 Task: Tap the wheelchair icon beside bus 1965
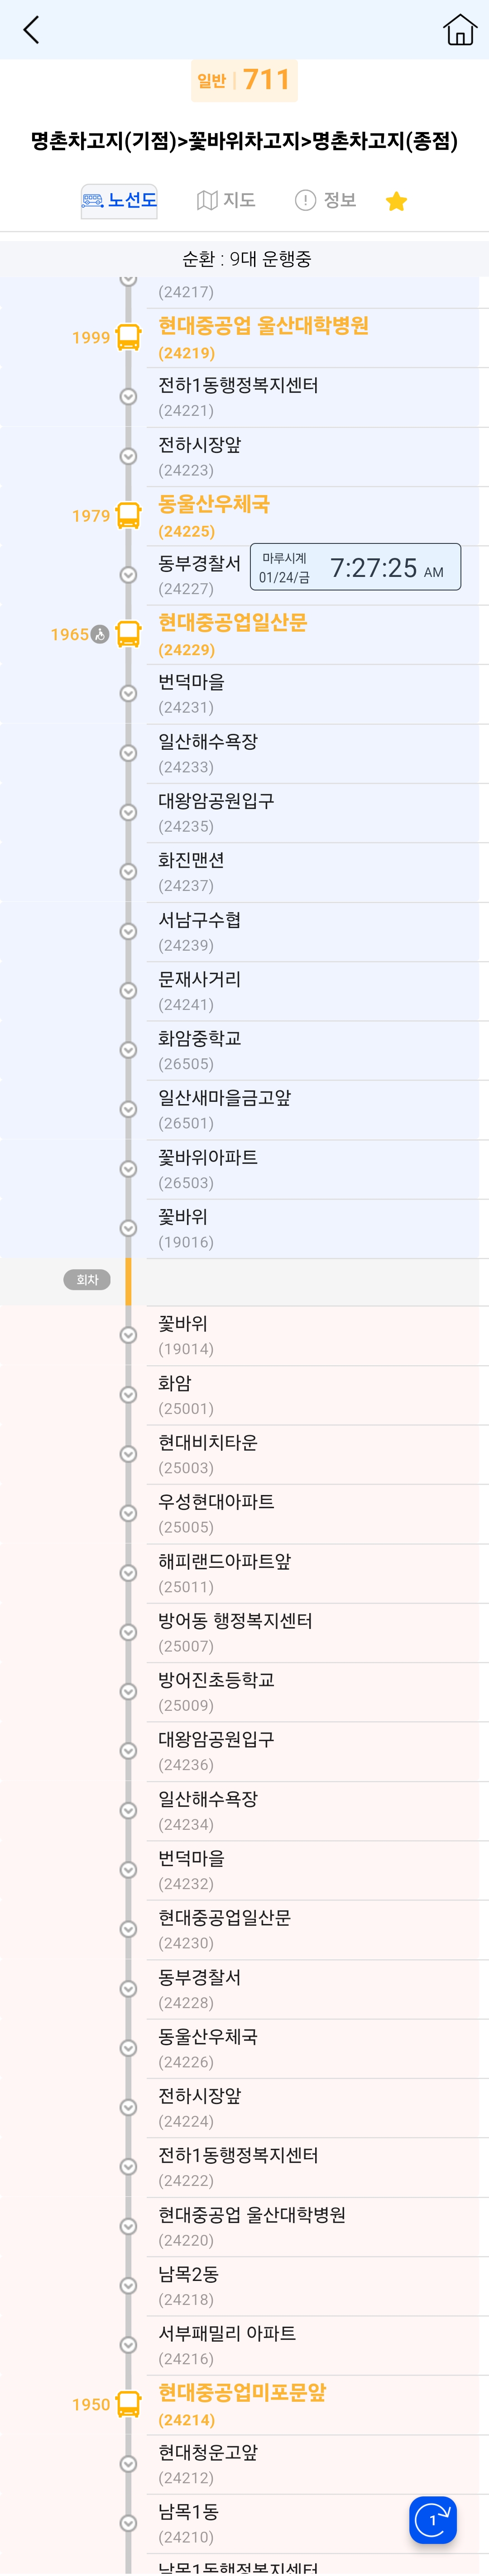tap(100, 634)
